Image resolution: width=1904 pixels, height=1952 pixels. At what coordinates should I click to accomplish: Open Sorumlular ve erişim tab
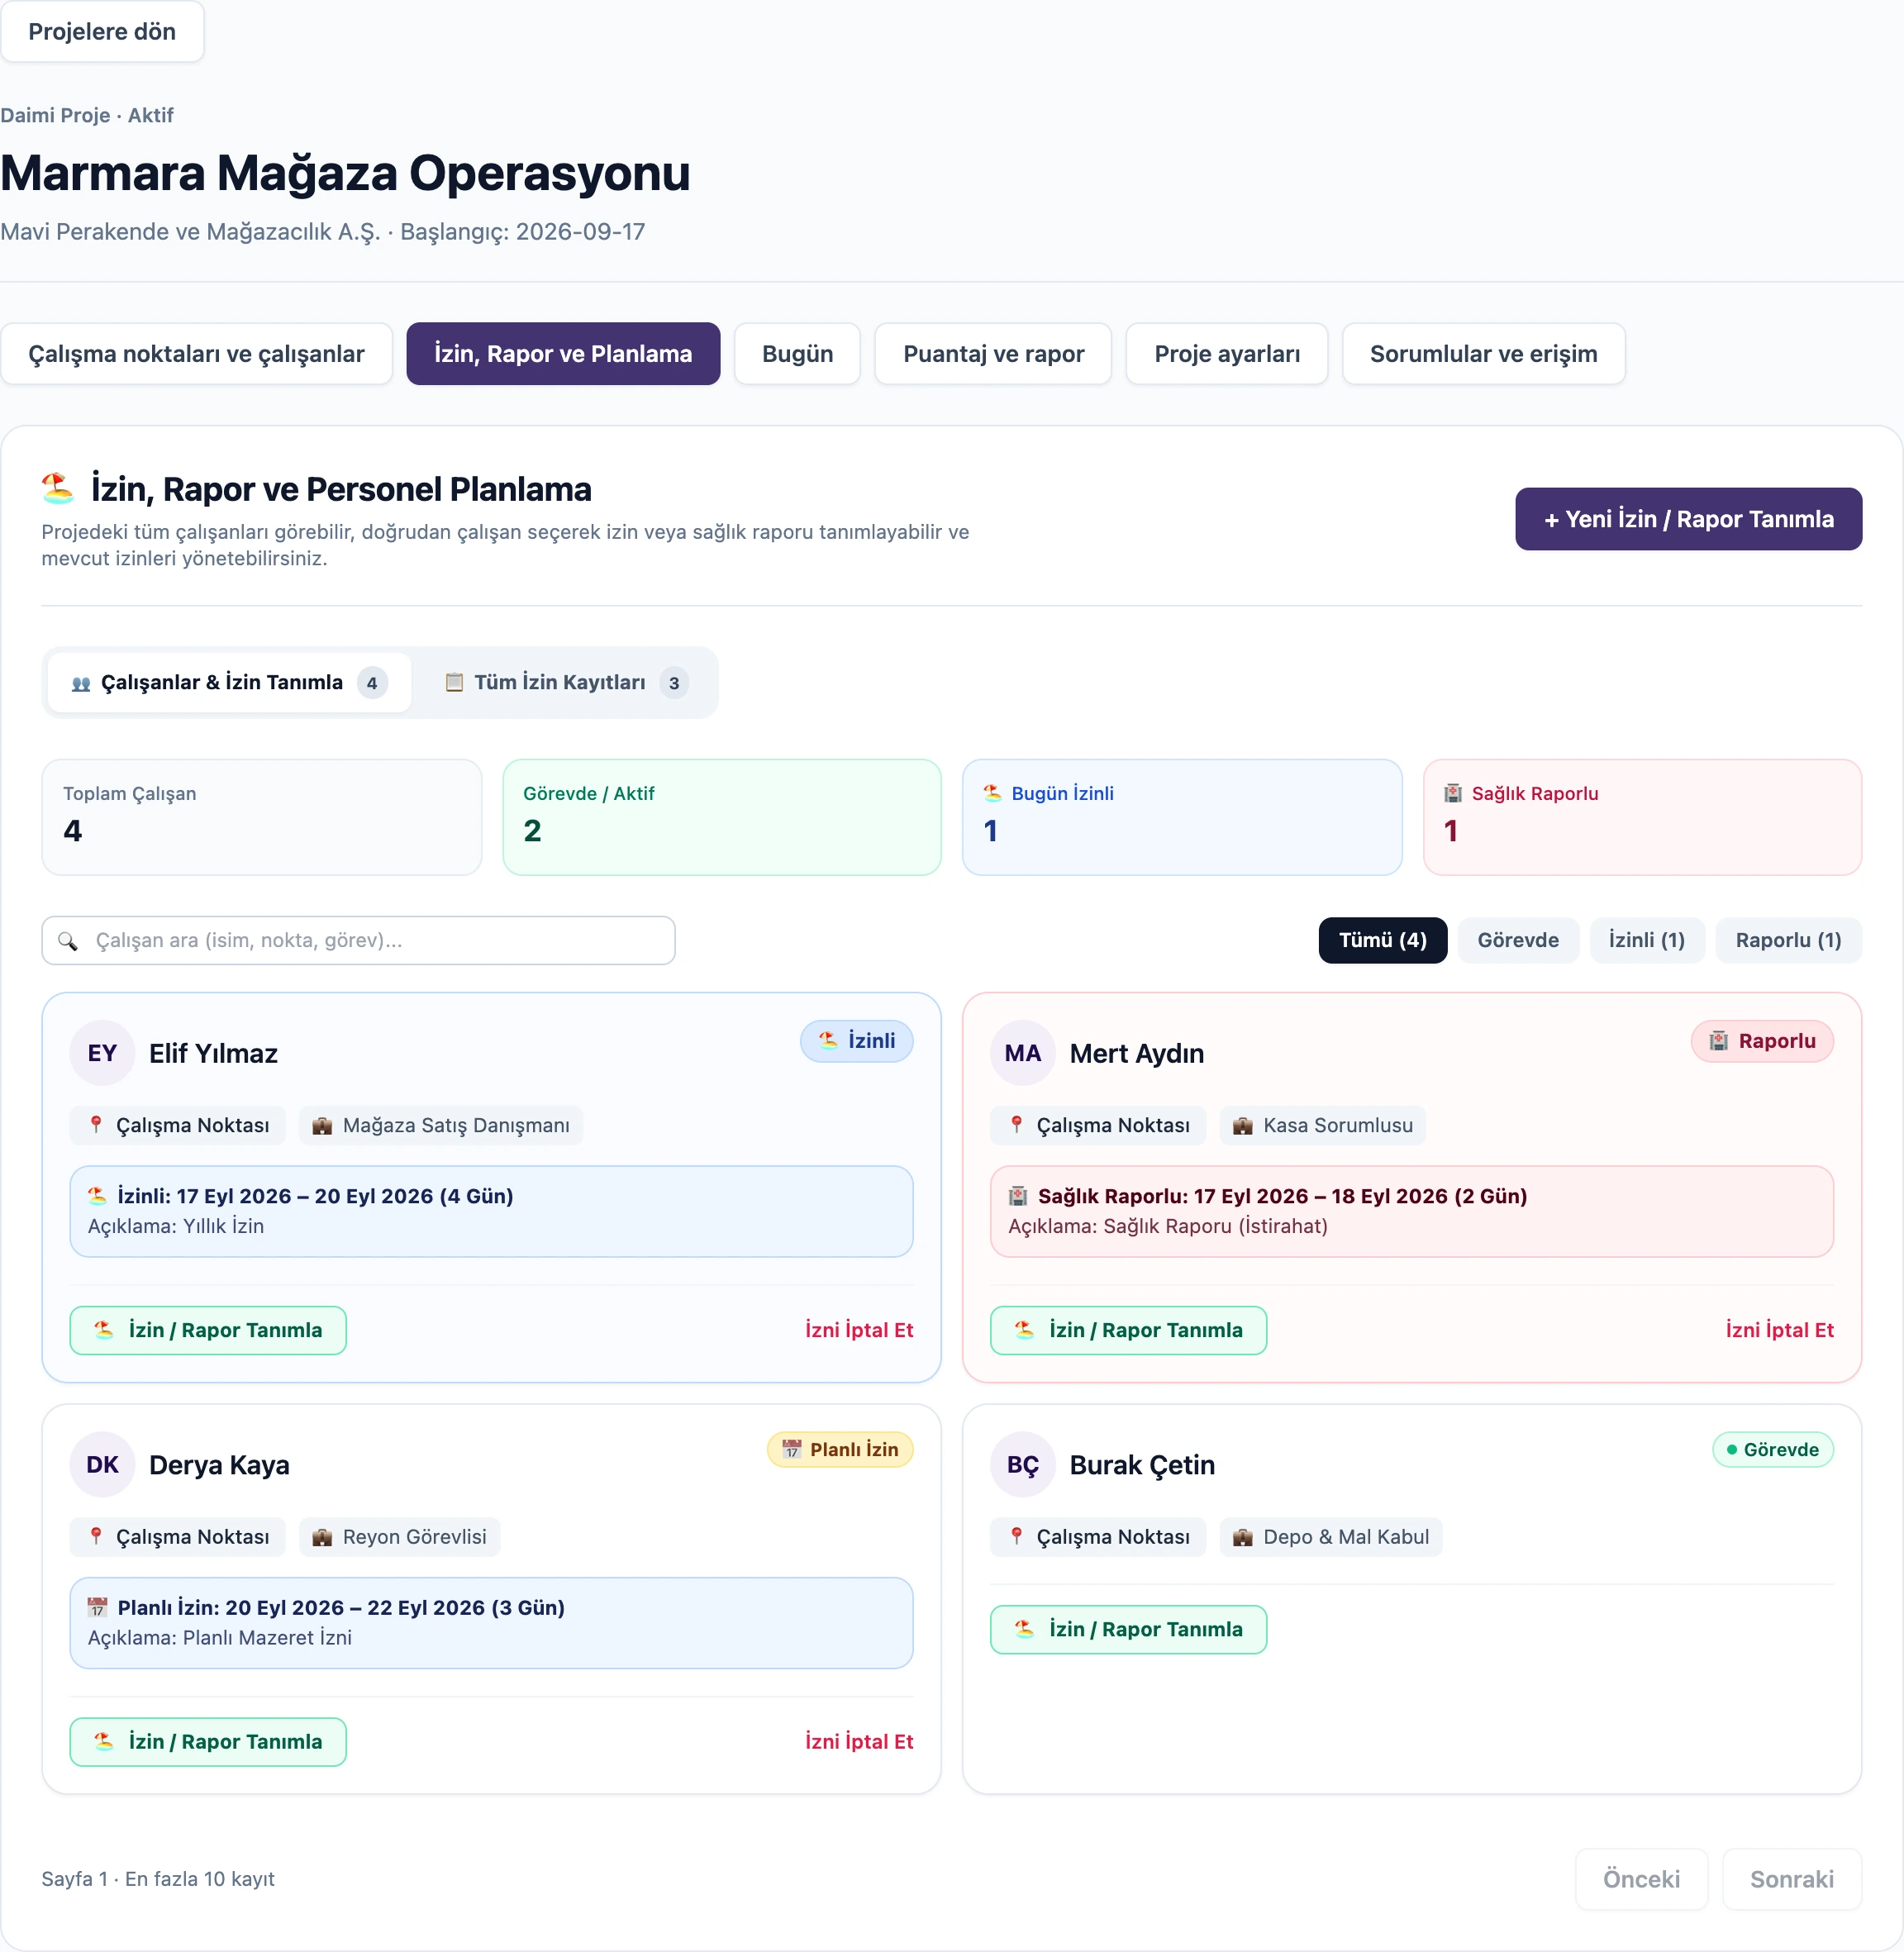click(1483, 354)
